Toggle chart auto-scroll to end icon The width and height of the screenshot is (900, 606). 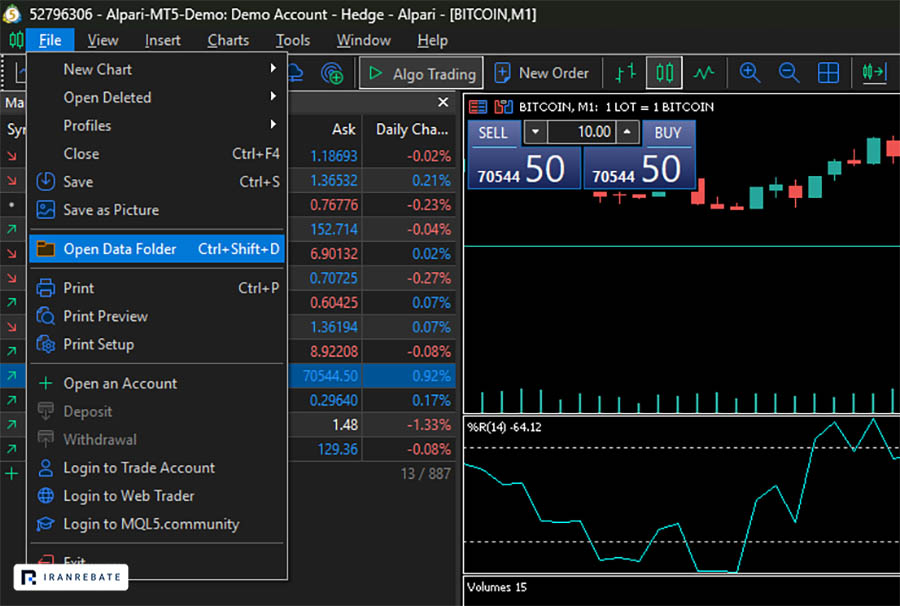874,73
